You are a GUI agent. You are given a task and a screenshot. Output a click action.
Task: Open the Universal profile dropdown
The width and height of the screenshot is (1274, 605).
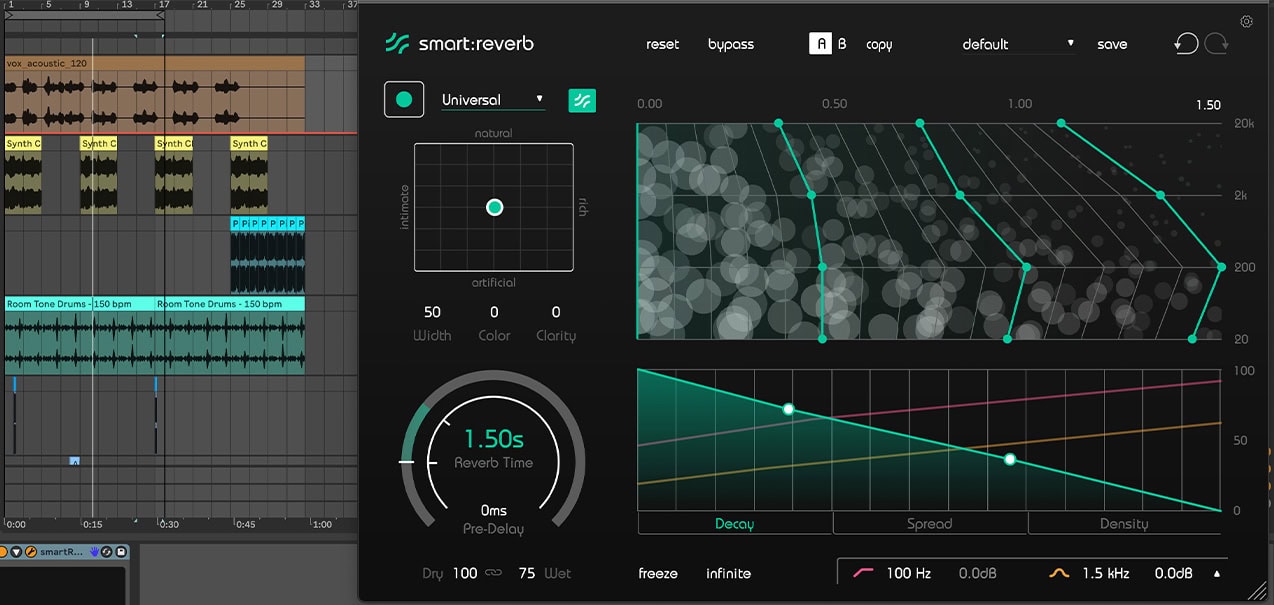[493, 100]
